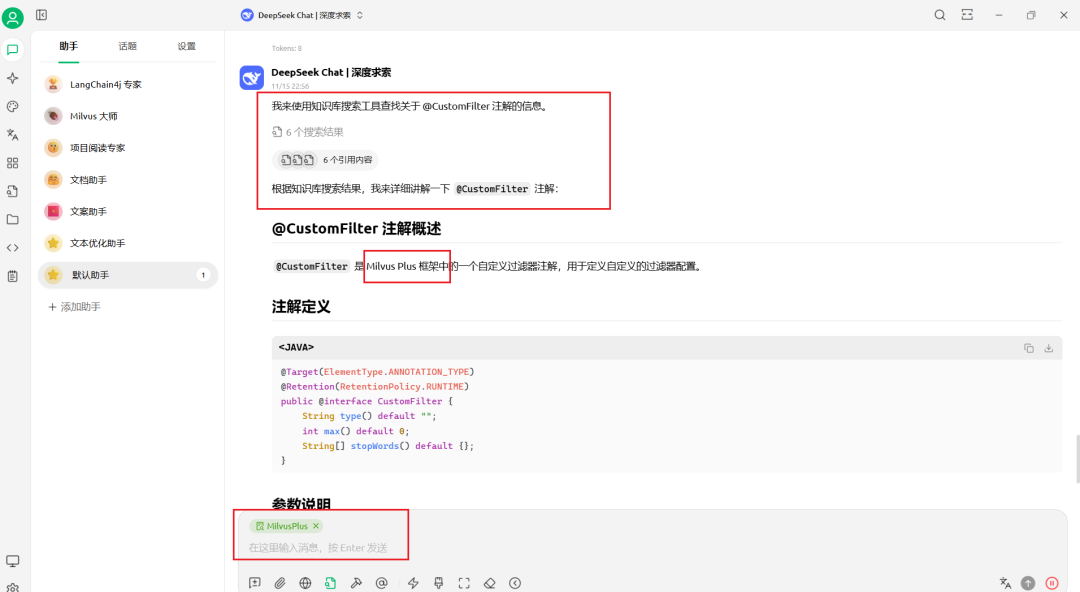Expand the 6 个搜索结果 search results

(308, 132)
